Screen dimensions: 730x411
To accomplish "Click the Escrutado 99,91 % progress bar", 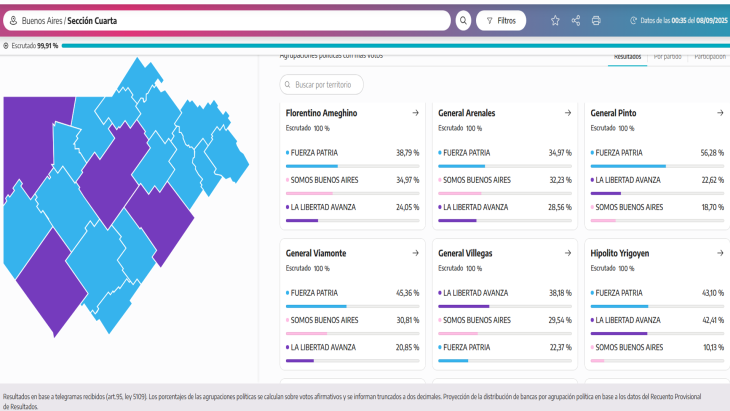I will tap(396, 46).
